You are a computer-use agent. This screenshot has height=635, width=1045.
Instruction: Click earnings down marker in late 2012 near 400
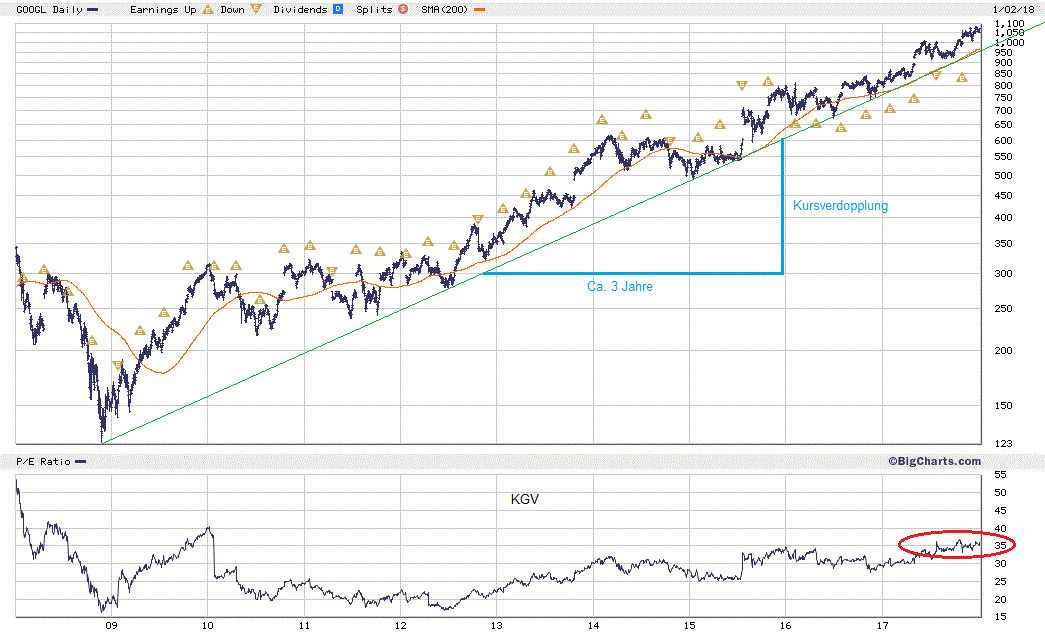[477, 219]
